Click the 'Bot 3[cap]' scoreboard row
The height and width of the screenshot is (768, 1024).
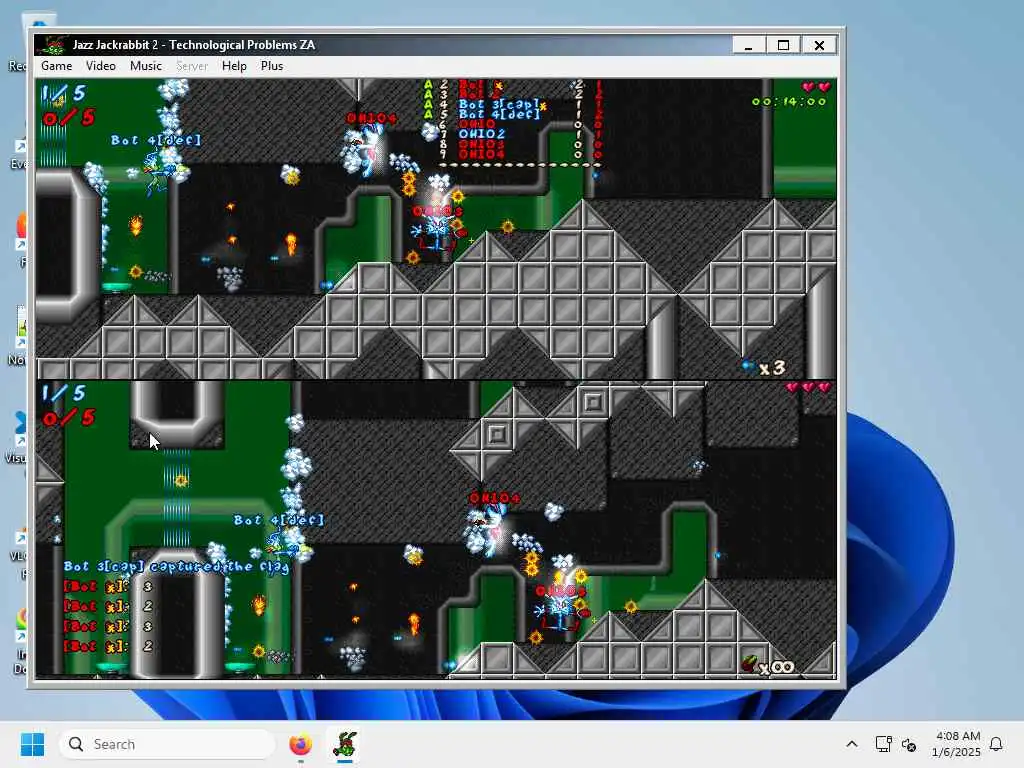tap(500, 104)
